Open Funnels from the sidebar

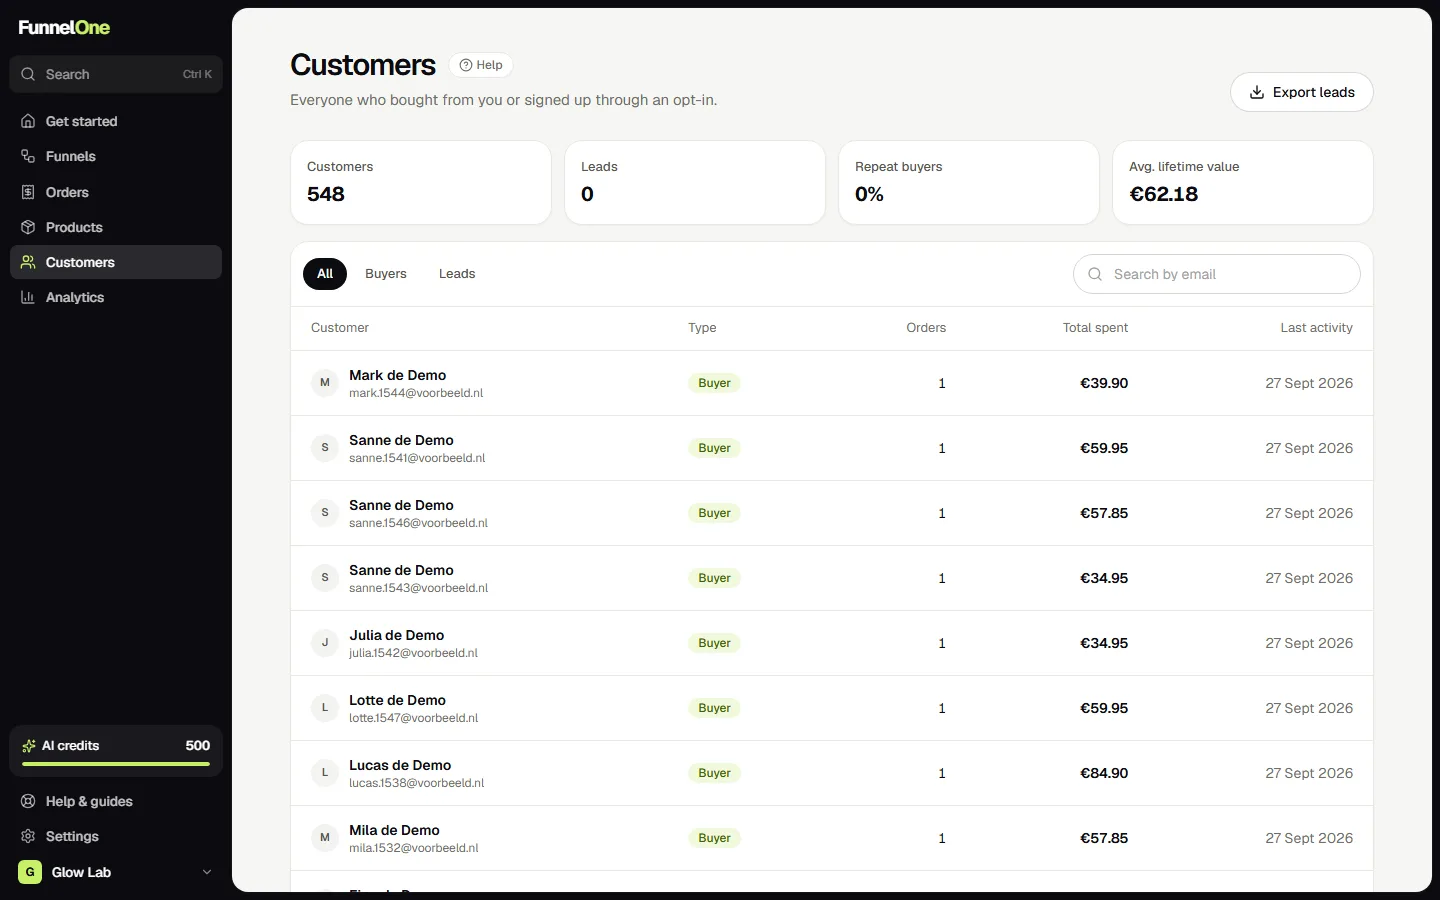pos(116,156)
